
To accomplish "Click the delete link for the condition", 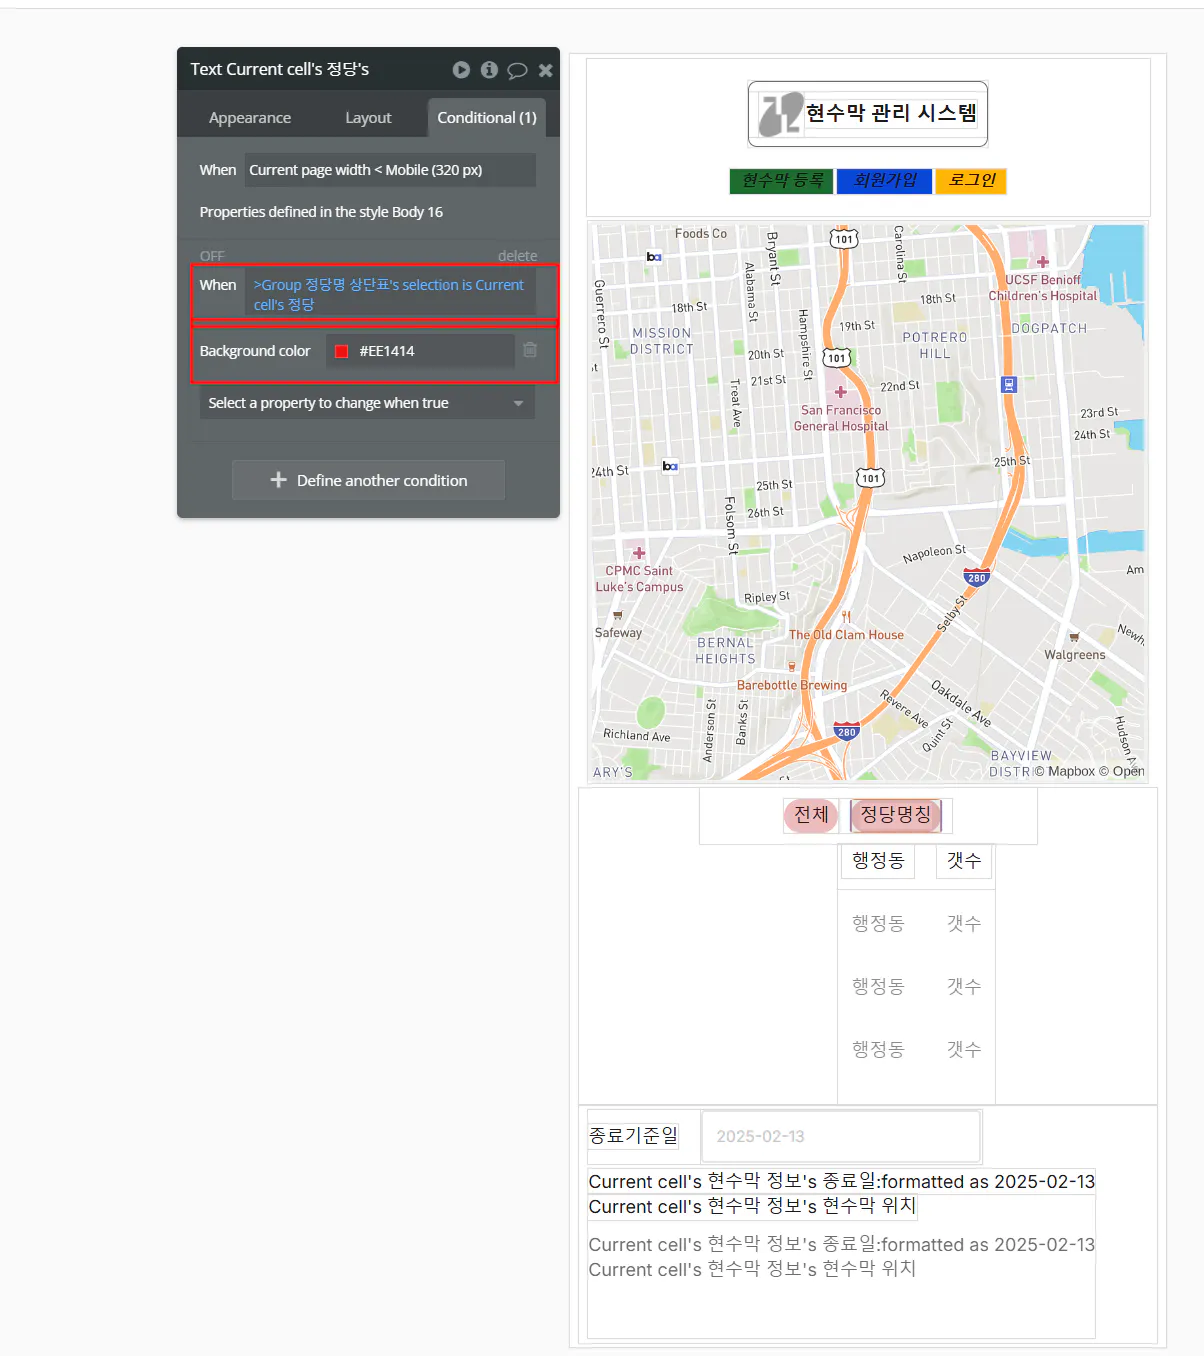I will tap(517, 256).
